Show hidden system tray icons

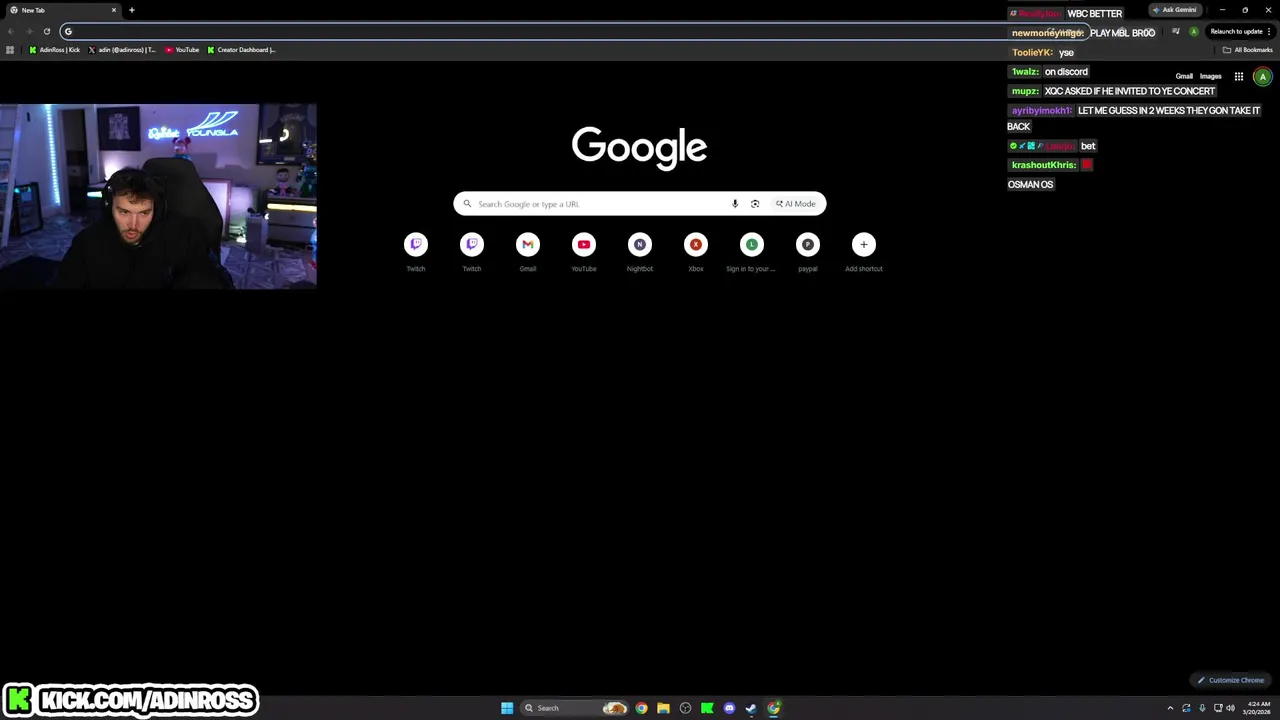coord(1170,708)
